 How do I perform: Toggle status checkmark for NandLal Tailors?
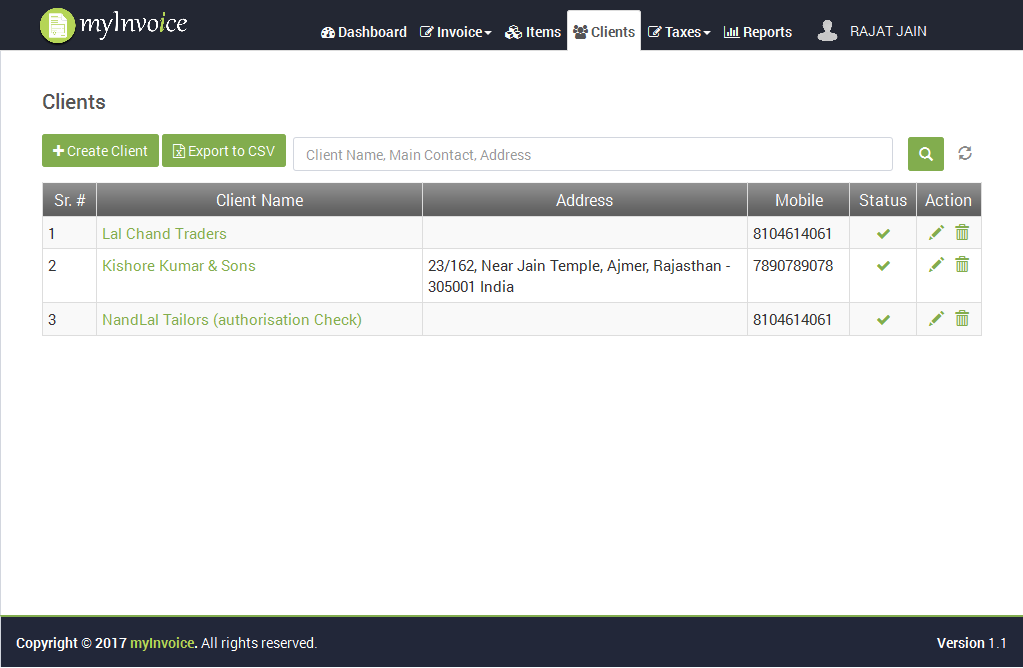point(883,320)
